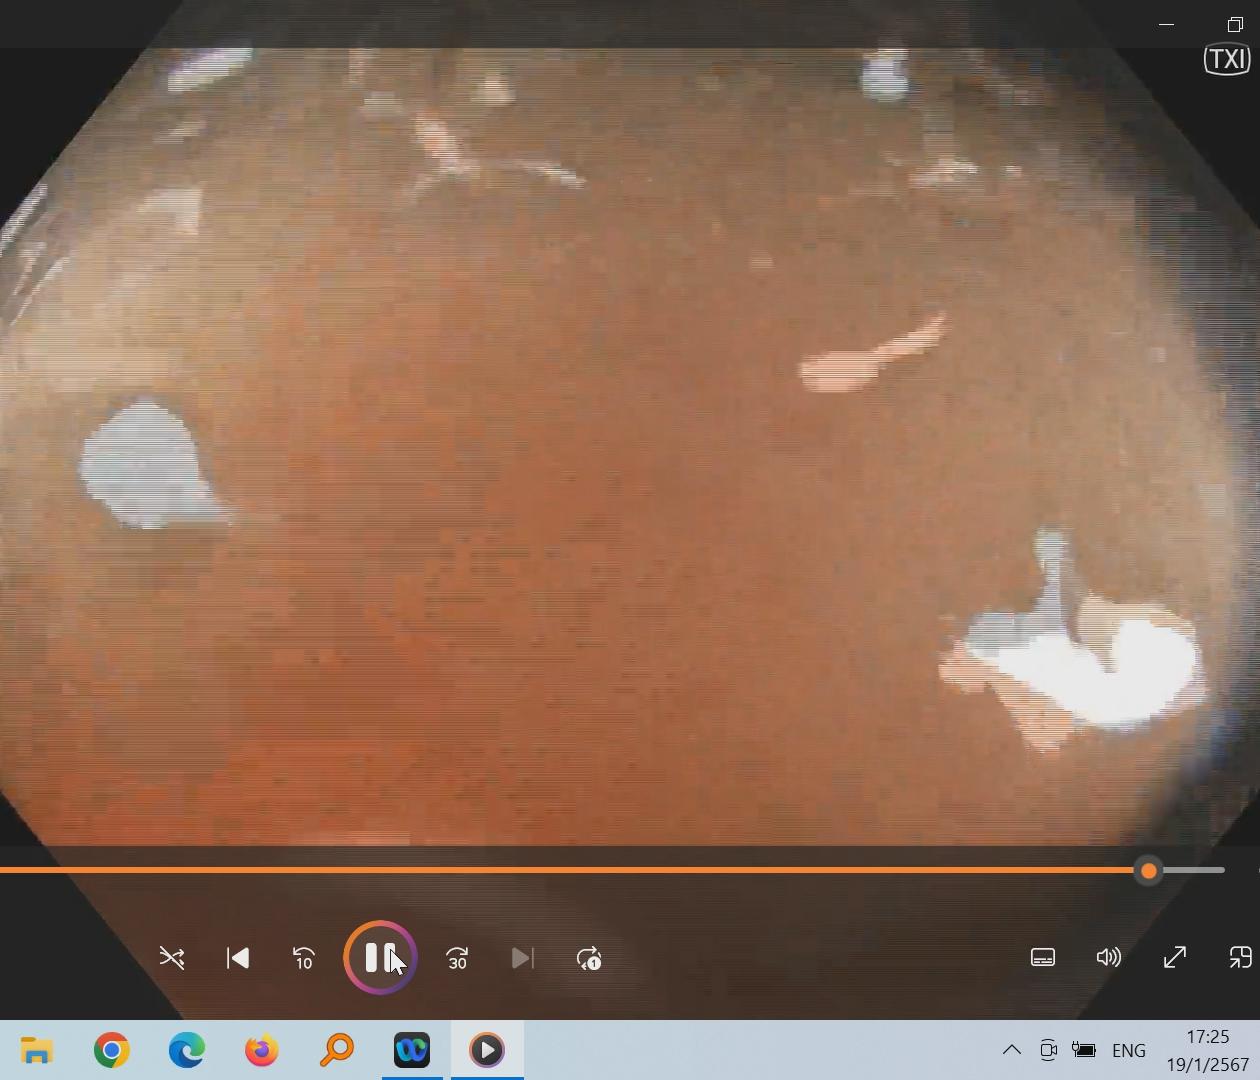Go to the next track
Screen dimensions: 1260x1080
pos(523,958)
